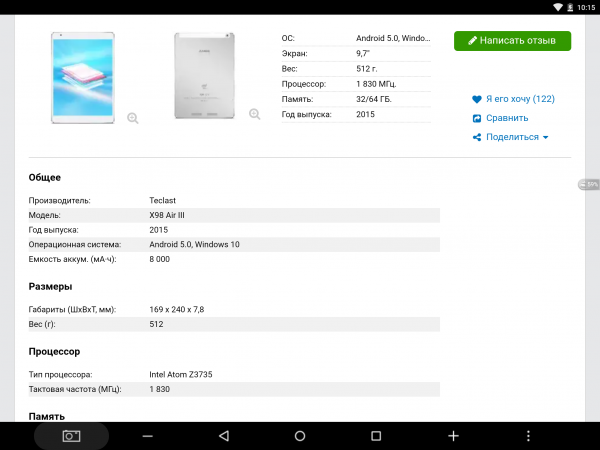Click the Сравнить link

[x=507, y=118]
